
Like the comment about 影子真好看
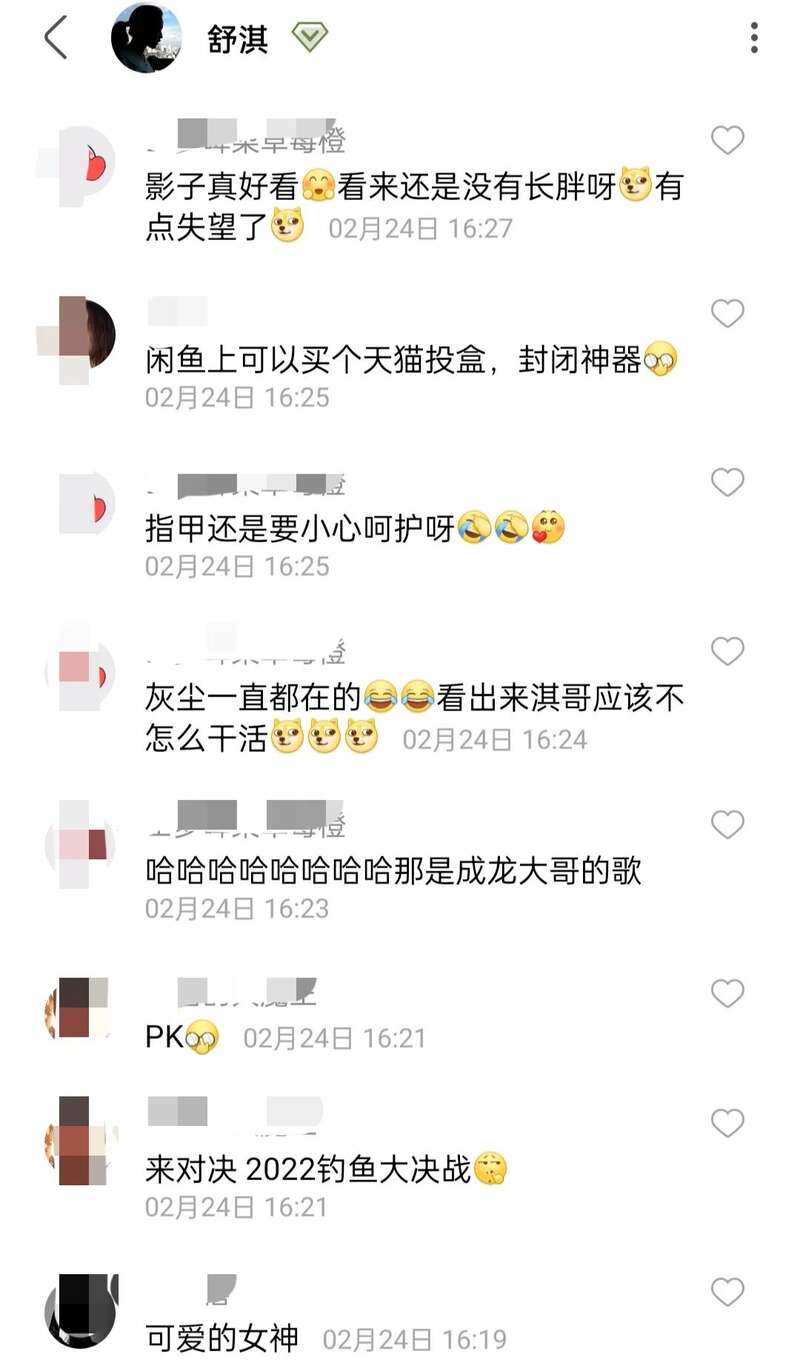[727, 141]
